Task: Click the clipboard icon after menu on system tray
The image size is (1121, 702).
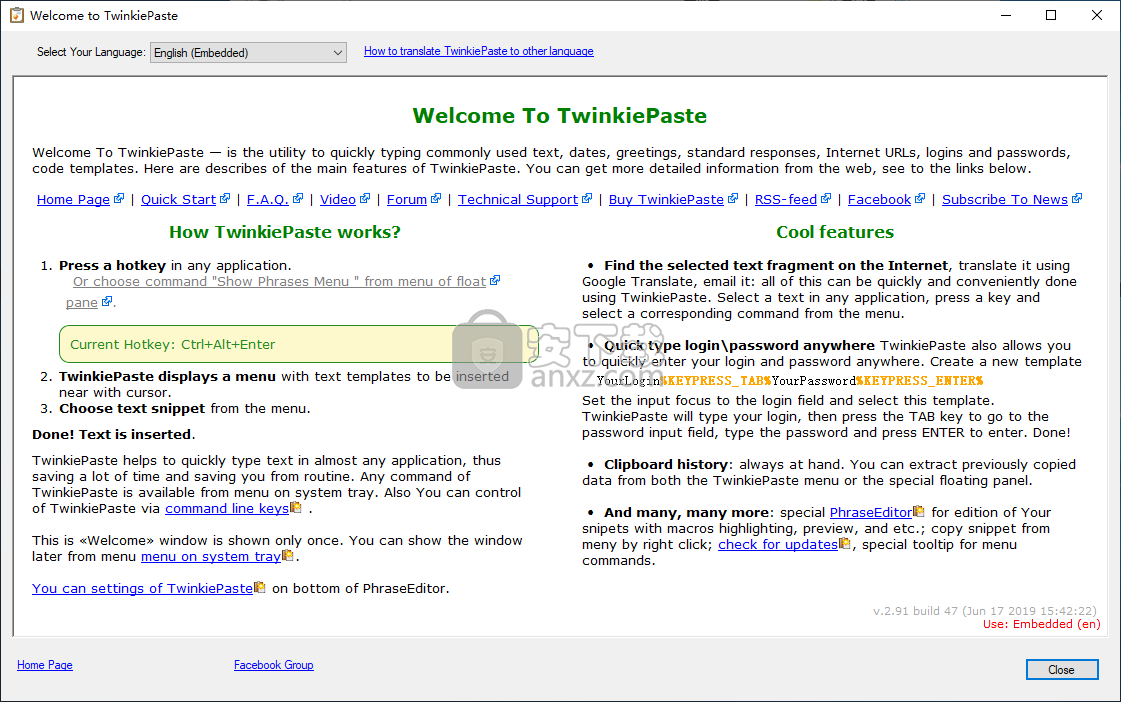Action: tap(288, 555)
